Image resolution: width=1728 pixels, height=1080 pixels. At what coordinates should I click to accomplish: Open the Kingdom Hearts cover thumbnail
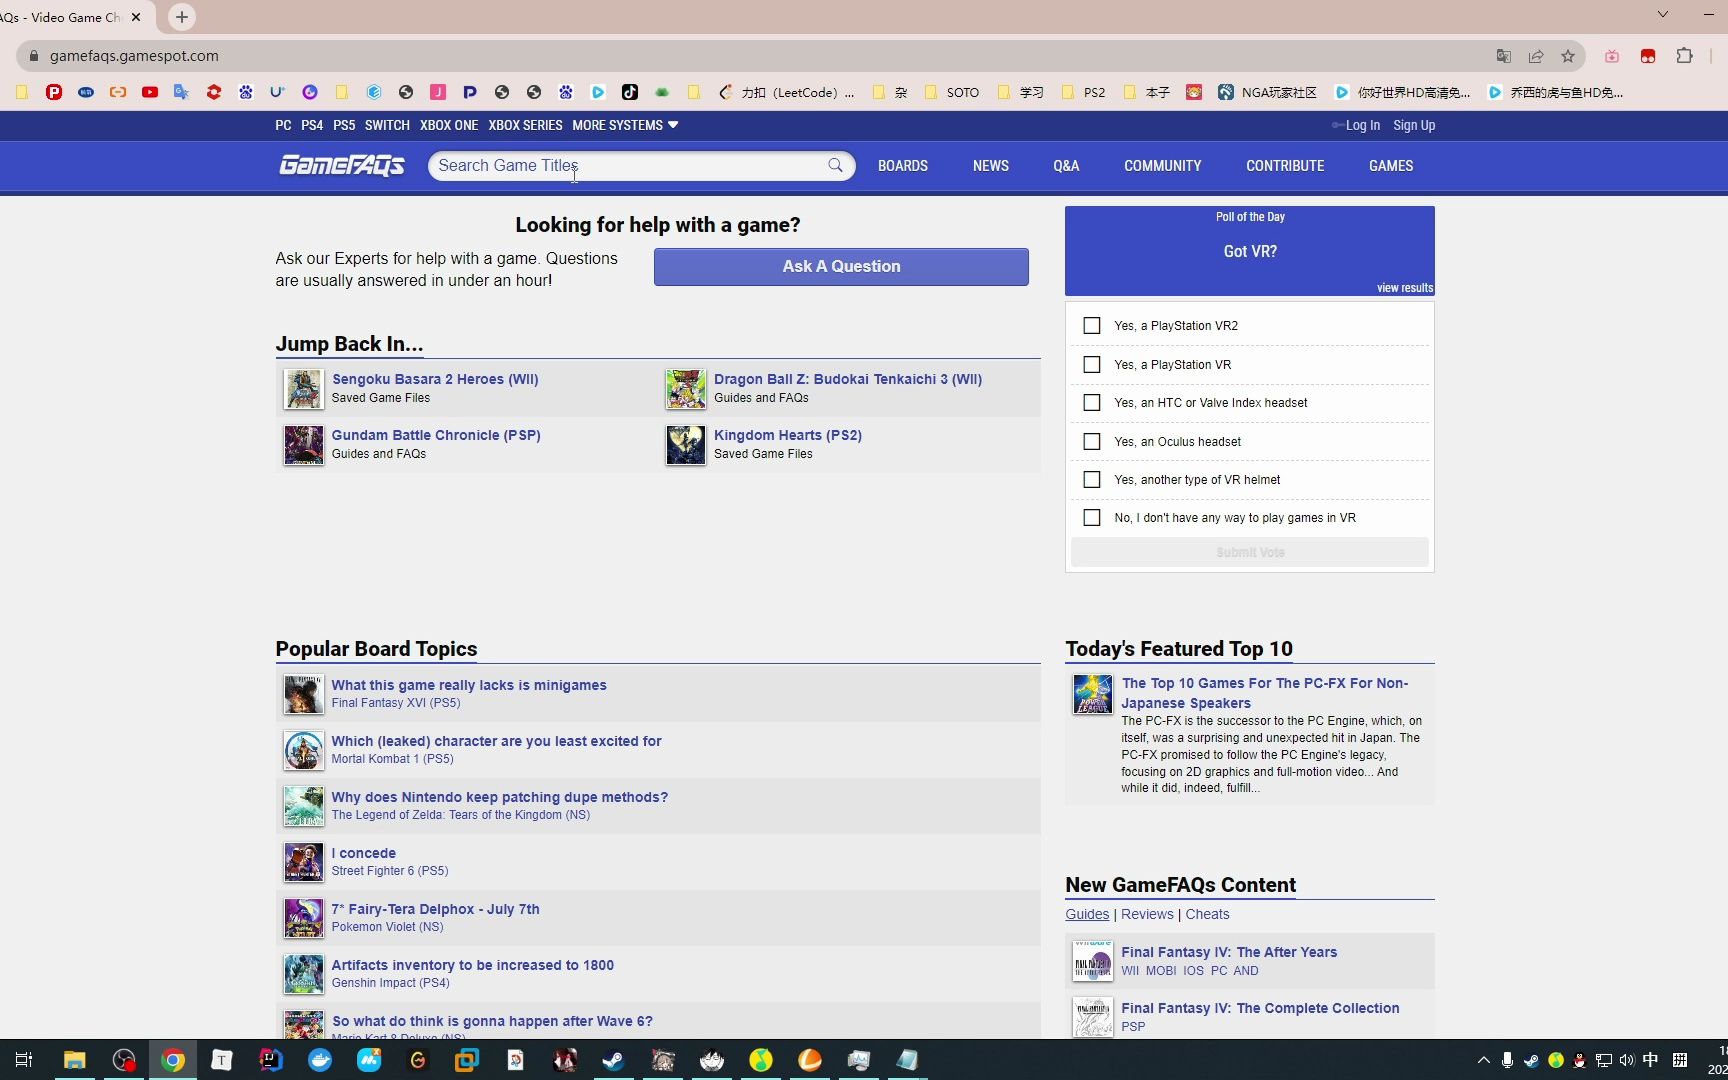pyautogui.click(x=685, y=445)
